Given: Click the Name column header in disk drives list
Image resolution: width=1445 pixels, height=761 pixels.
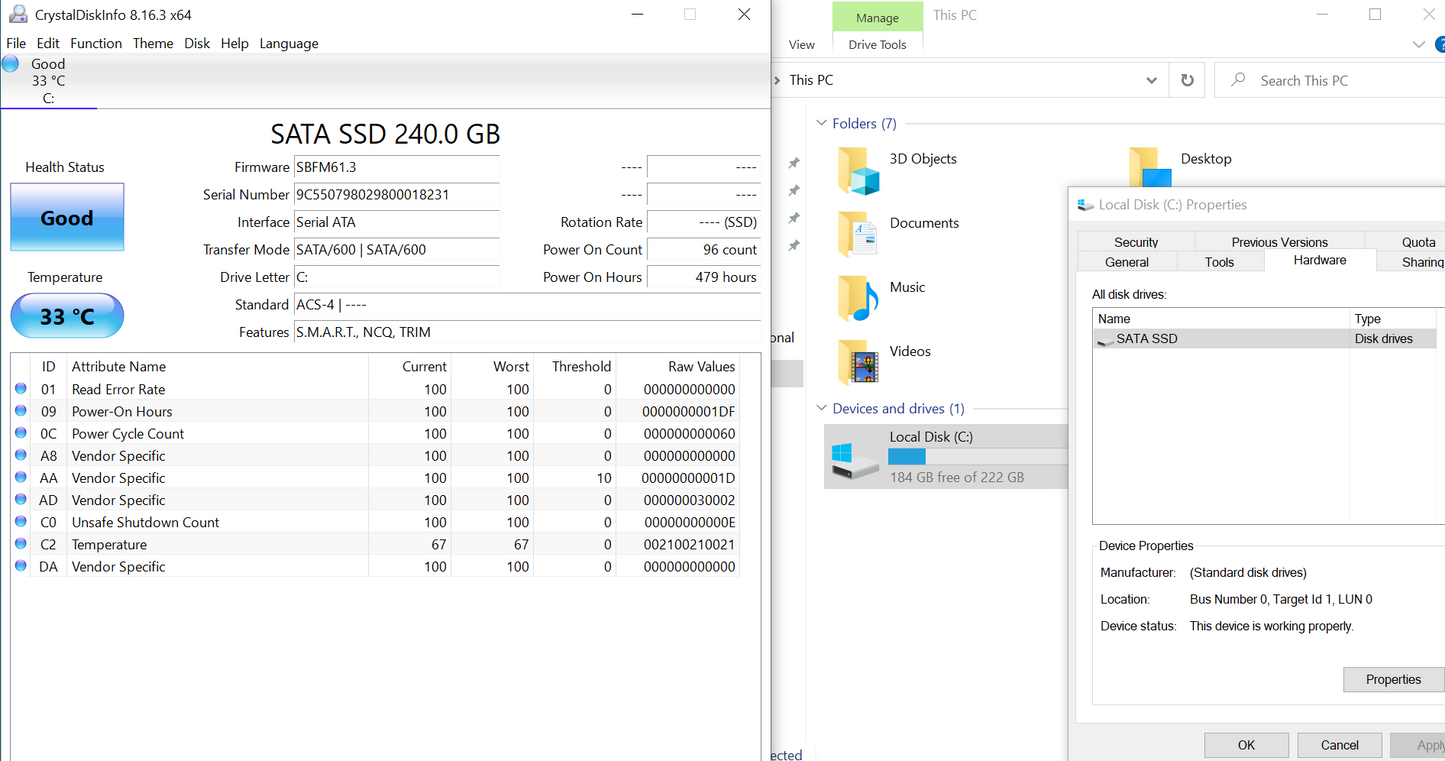Looking at the screenshot, I should pyautogui.click(x=1221, y=319).
